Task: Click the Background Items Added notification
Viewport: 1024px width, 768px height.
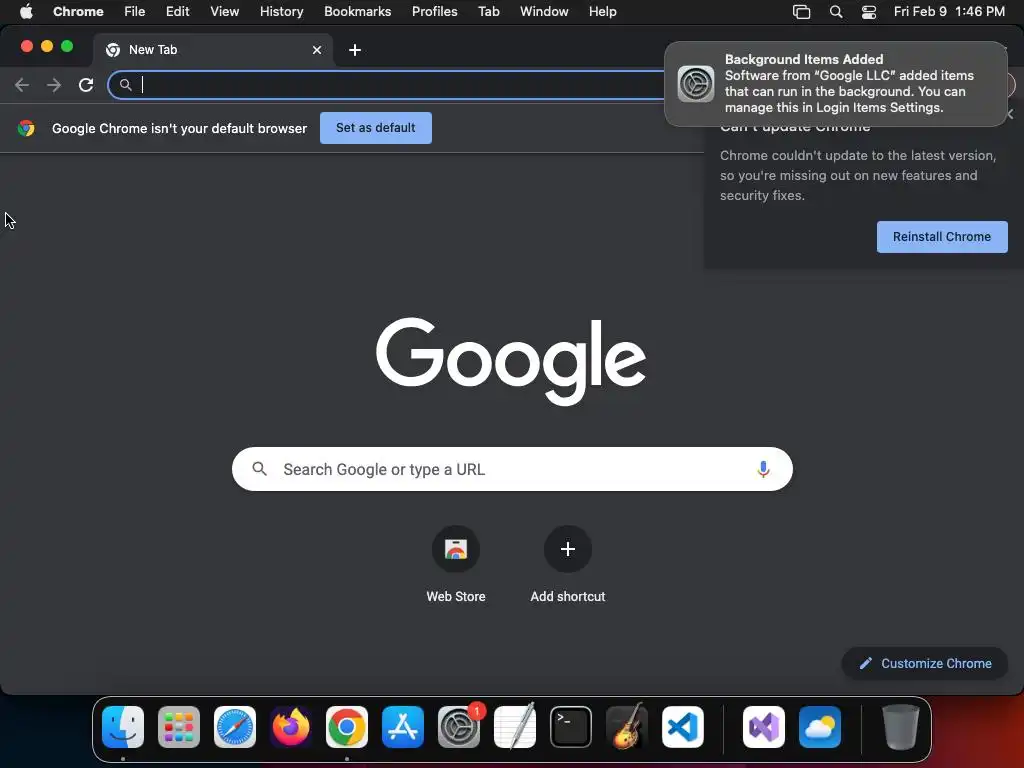Action: tap(836, 84)
